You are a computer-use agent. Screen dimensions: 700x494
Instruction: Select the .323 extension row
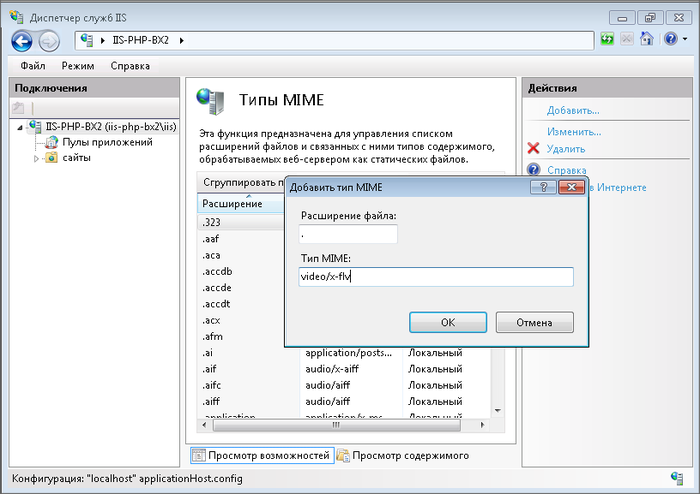coord(241,222)
